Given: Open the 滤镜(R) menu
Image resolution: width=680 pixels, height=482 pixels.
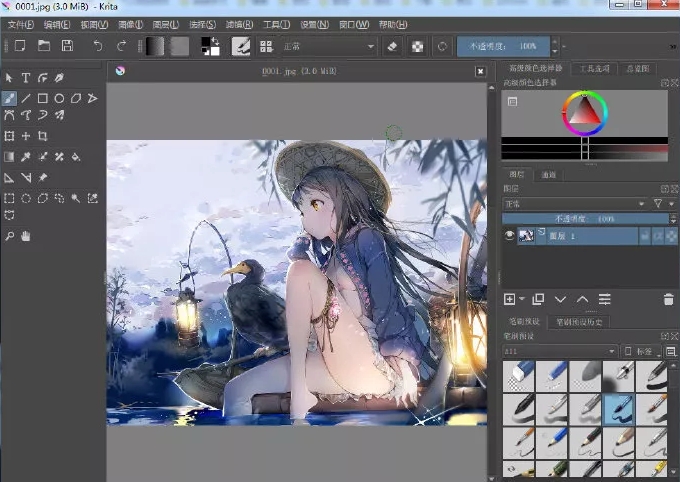Looking at the screenshot, I should (240, 23).
